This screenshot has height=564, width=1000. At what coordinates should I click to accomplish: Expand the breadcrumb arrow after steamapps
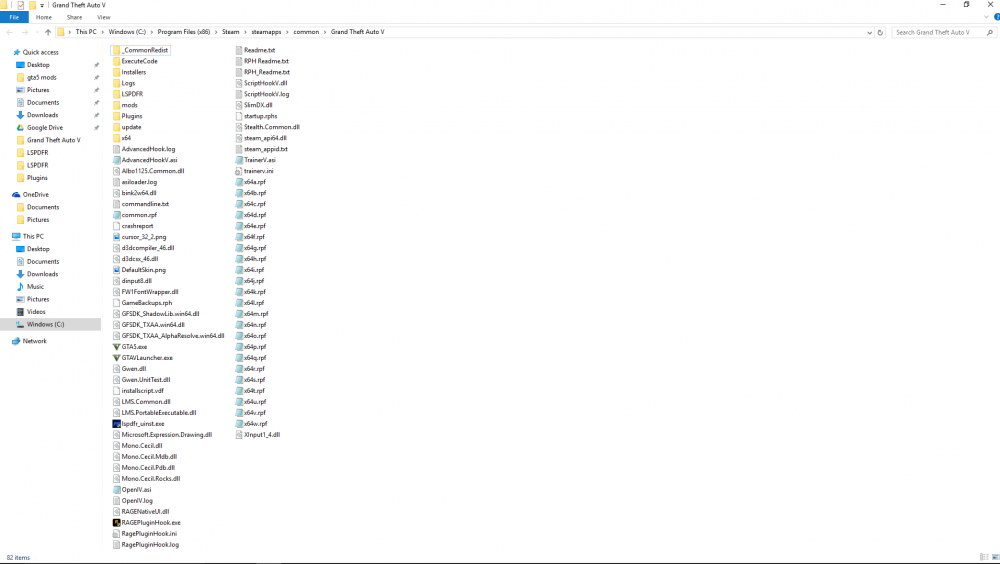(288, 32)
